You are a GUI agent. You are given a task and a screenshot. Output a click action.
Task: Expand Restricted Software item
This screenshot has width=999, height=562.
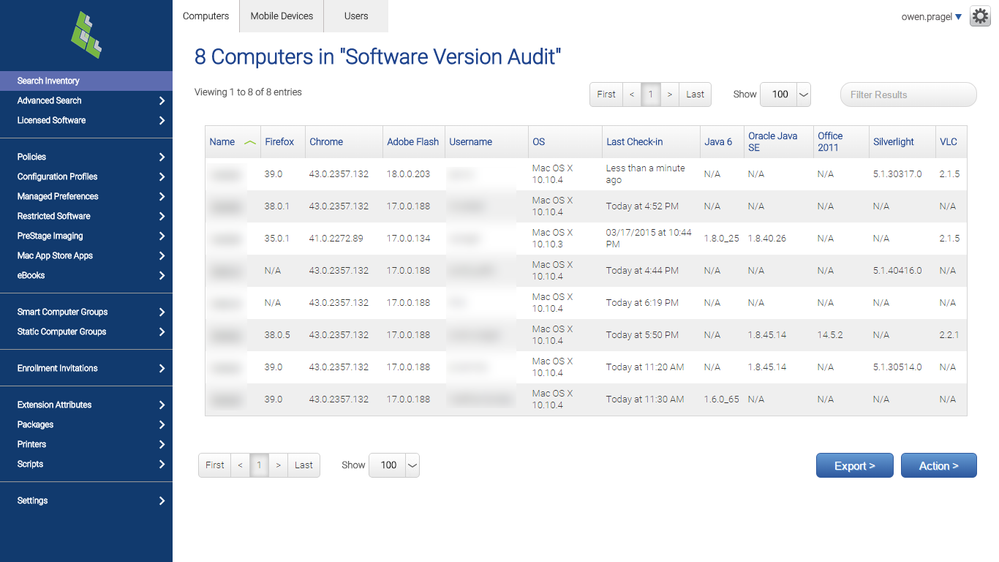click(86, 216)
